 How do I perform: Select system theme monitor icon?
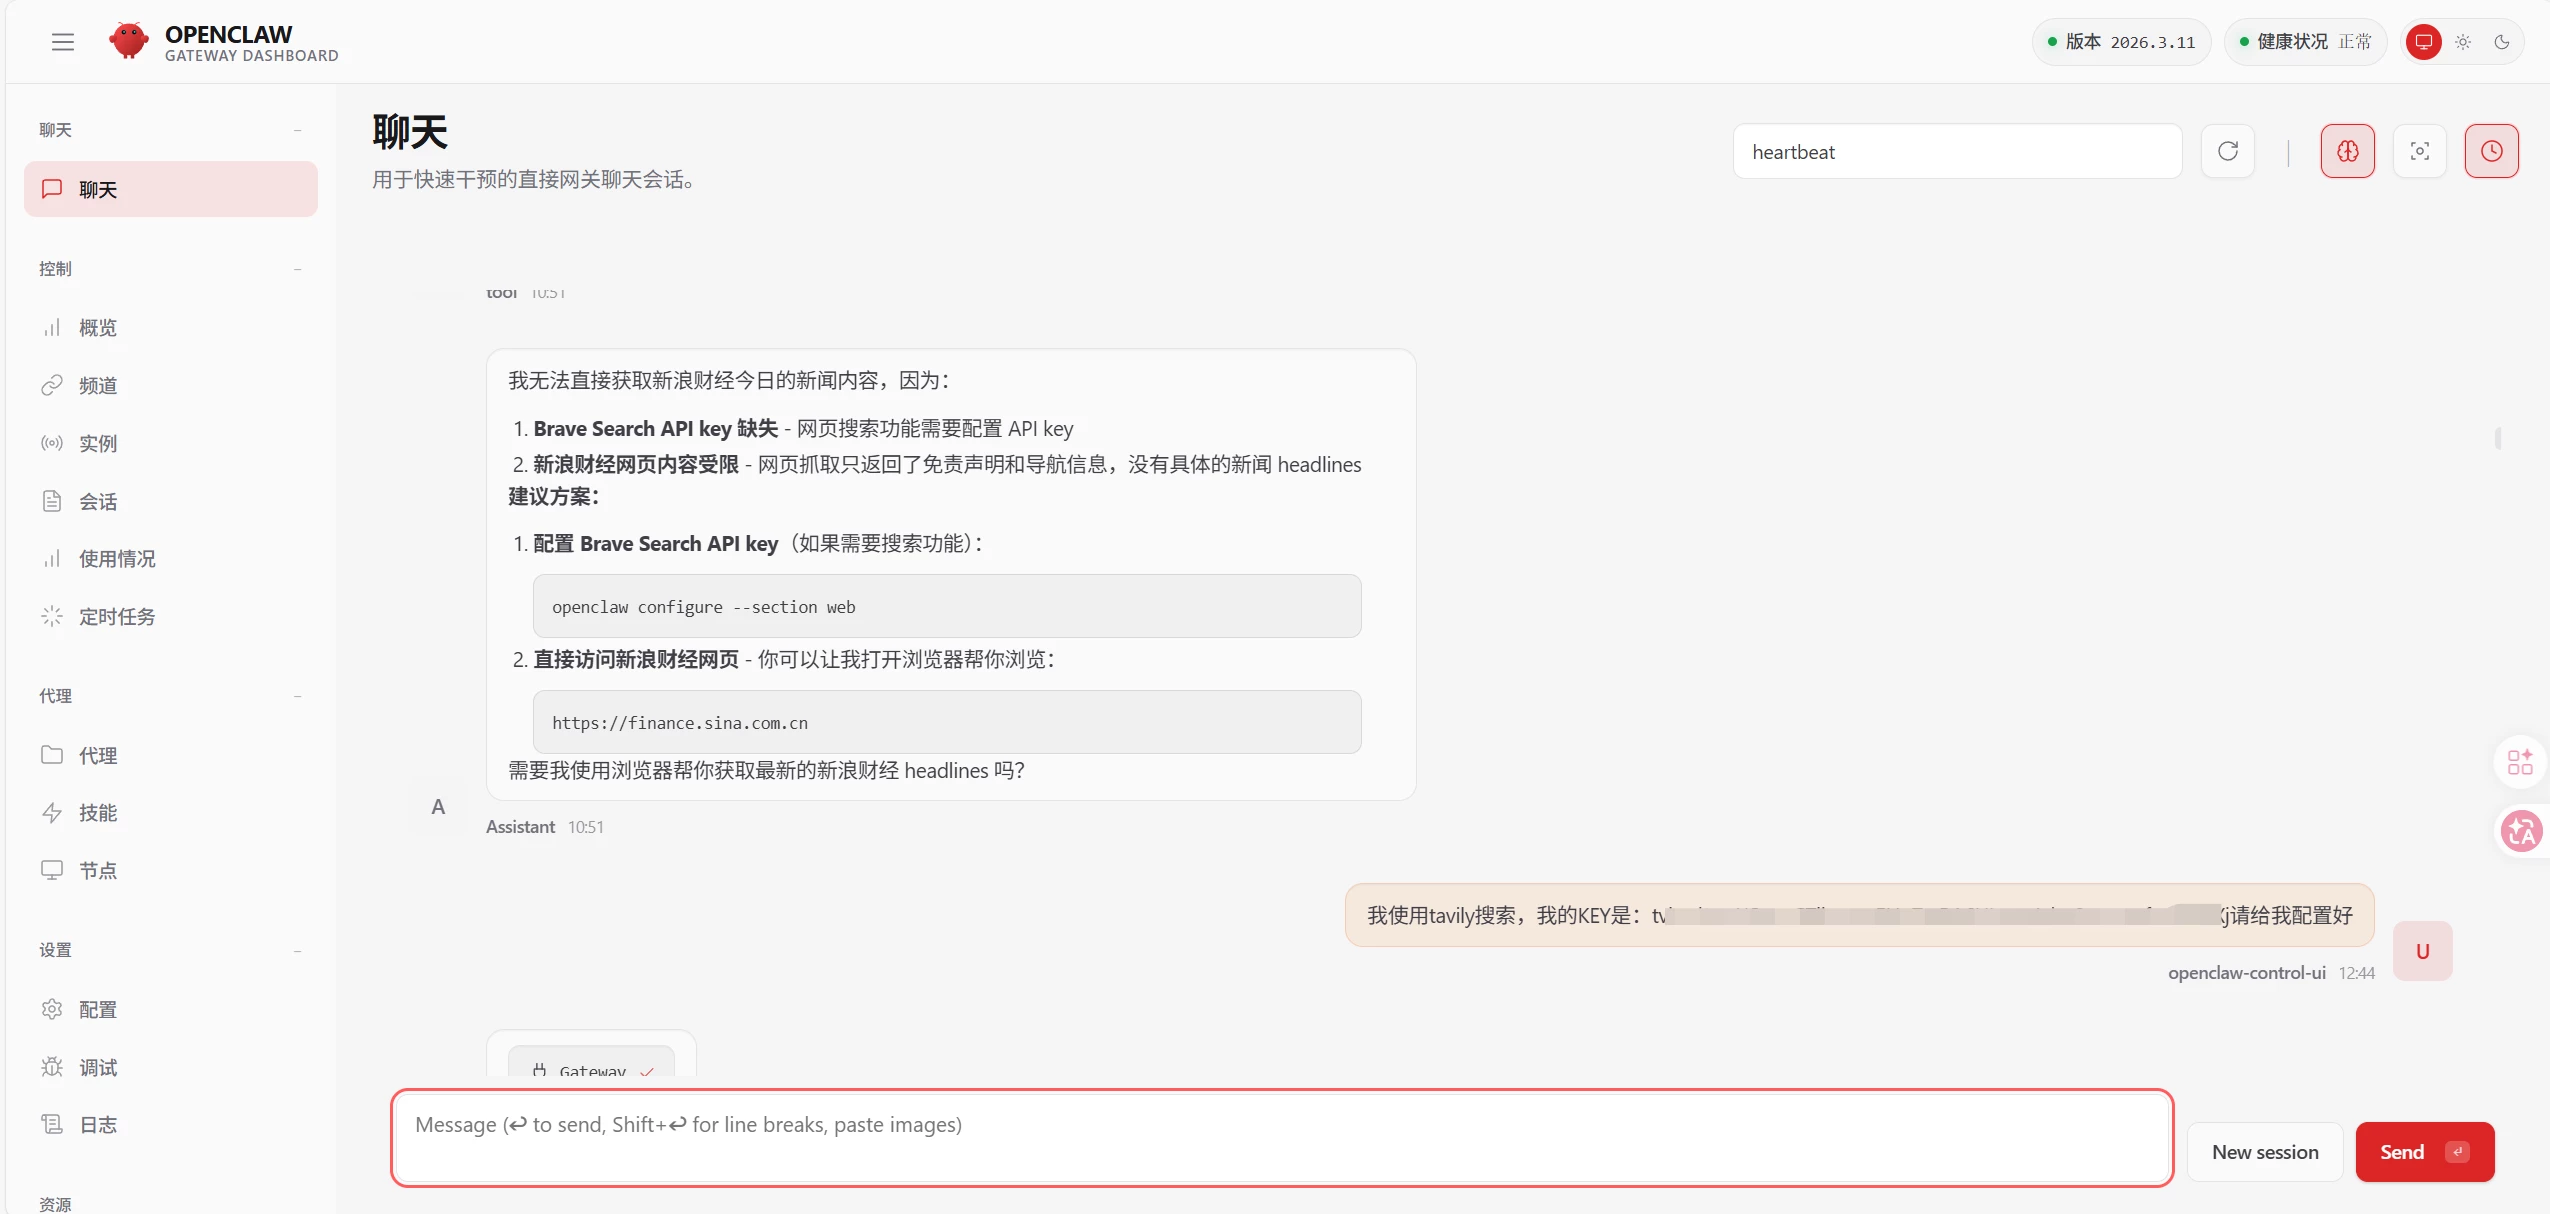(x=2424, y=42)
